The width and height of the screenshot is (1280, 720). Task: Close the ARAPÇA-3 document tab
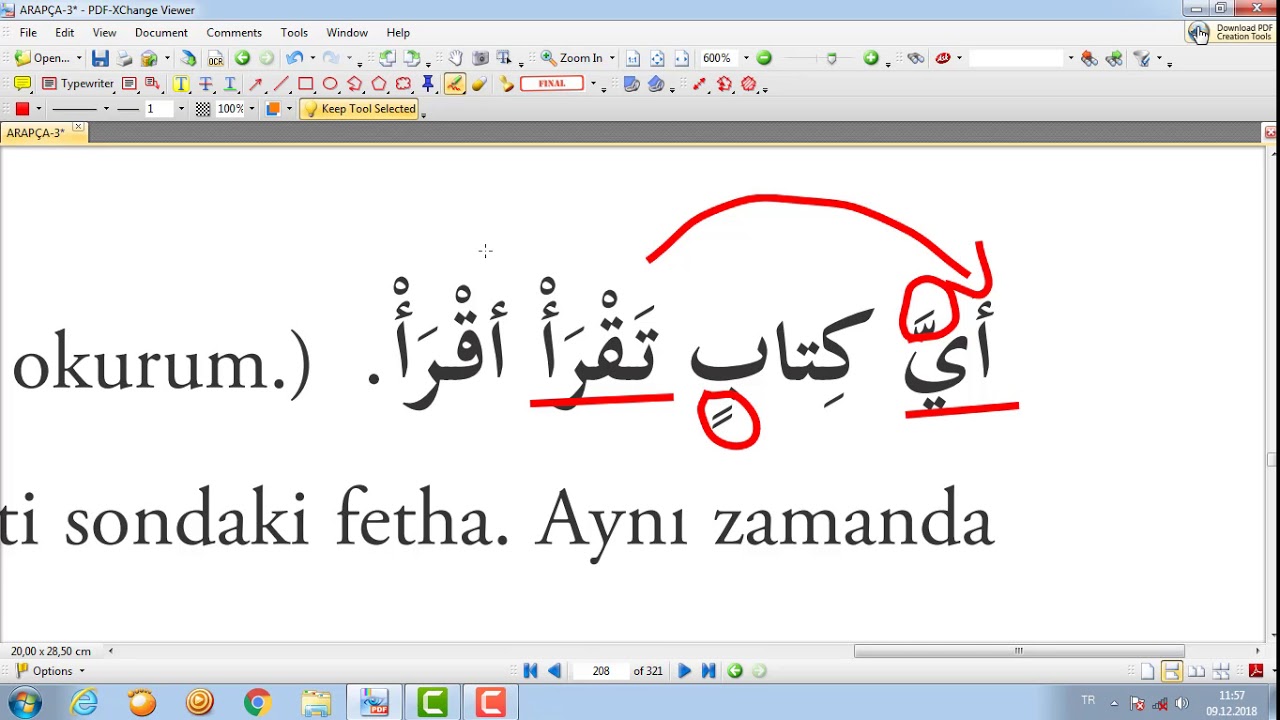click(x=78, y=128)
